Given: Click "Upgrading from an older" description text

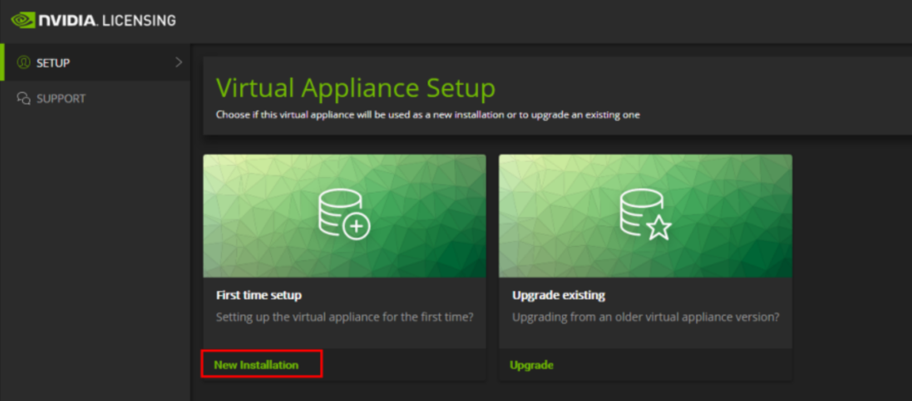Looking at the screenshot, I should click(645, 317).
